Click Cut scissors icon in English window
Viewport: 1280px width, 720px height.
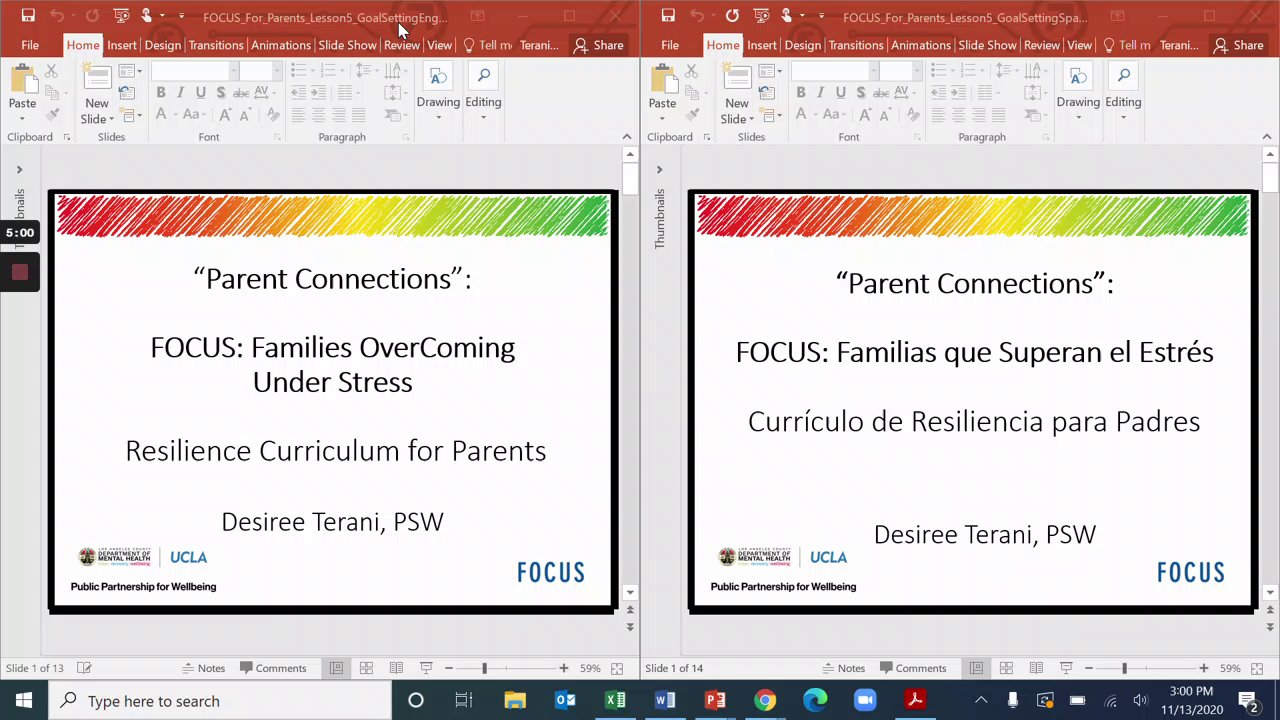[51, 71]
